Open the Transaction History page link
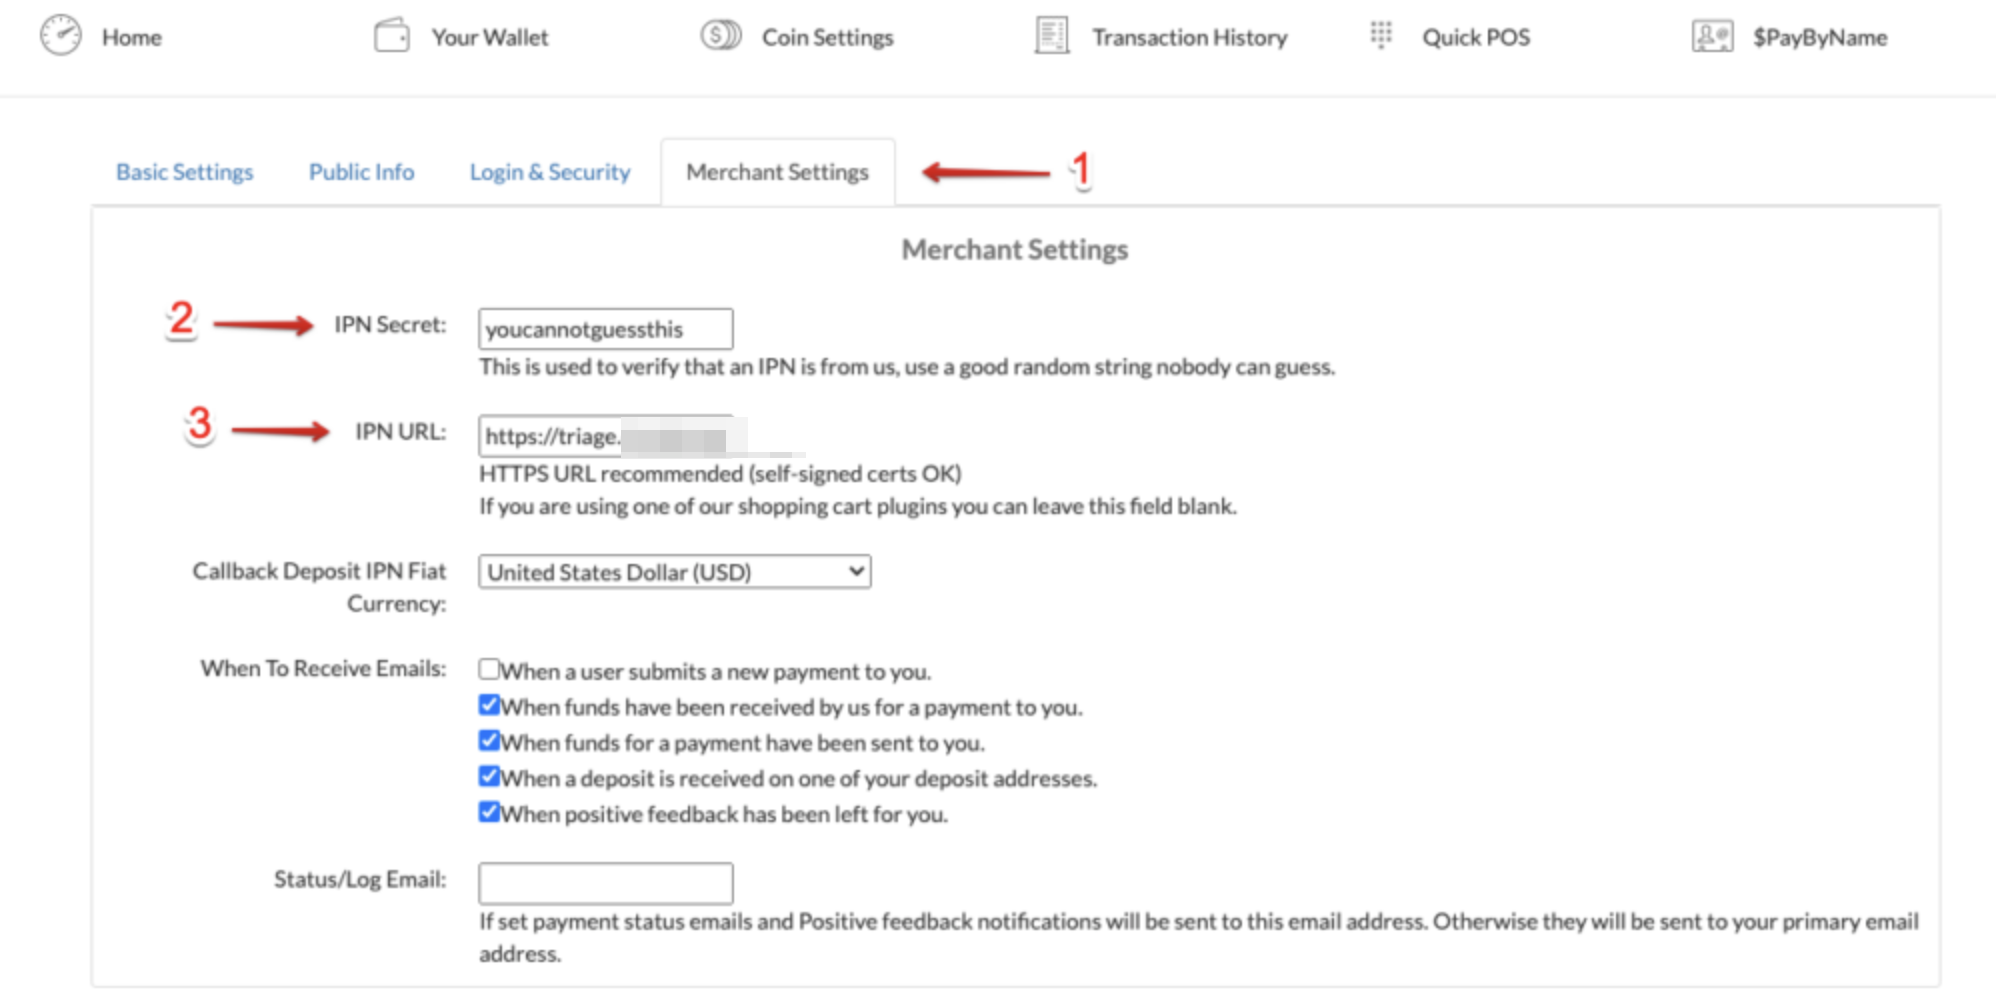 click(1189, 38)
